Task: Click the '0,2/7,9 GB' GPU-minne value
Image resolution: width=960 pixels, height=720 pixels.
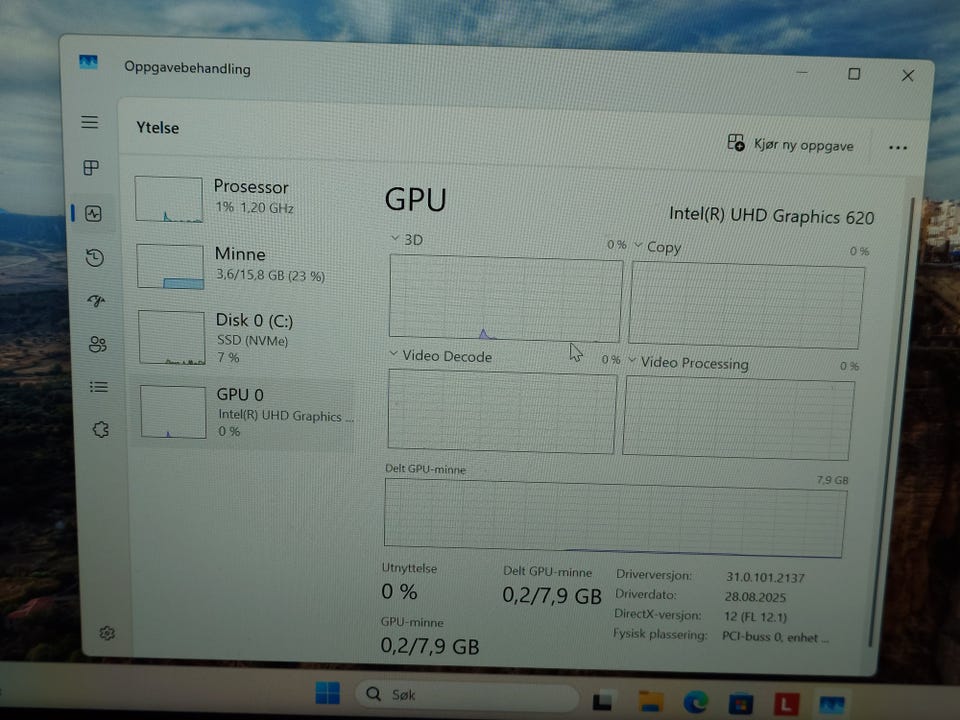Action: coord(430,646)
